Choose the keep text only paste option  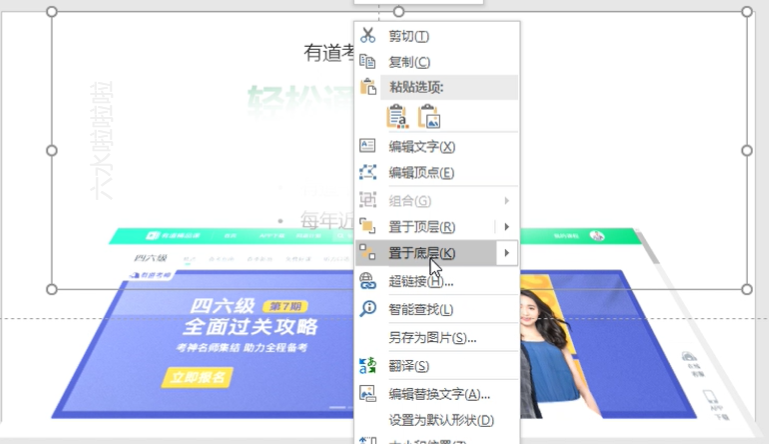398,117
